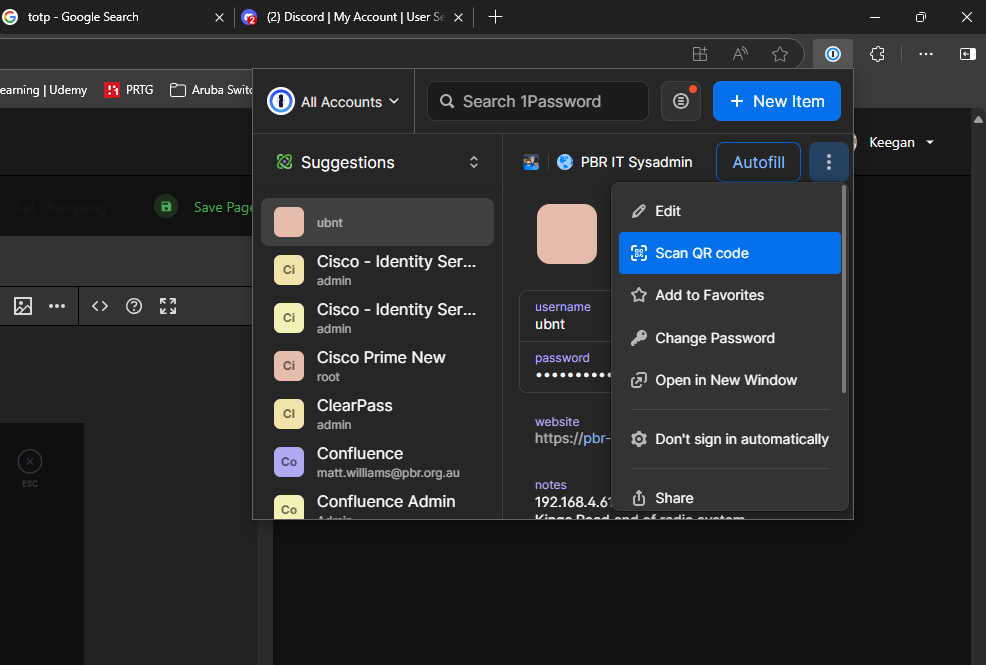The image size is (986, 665).
Task: Click the New Item button
Action: click(777, 101)
